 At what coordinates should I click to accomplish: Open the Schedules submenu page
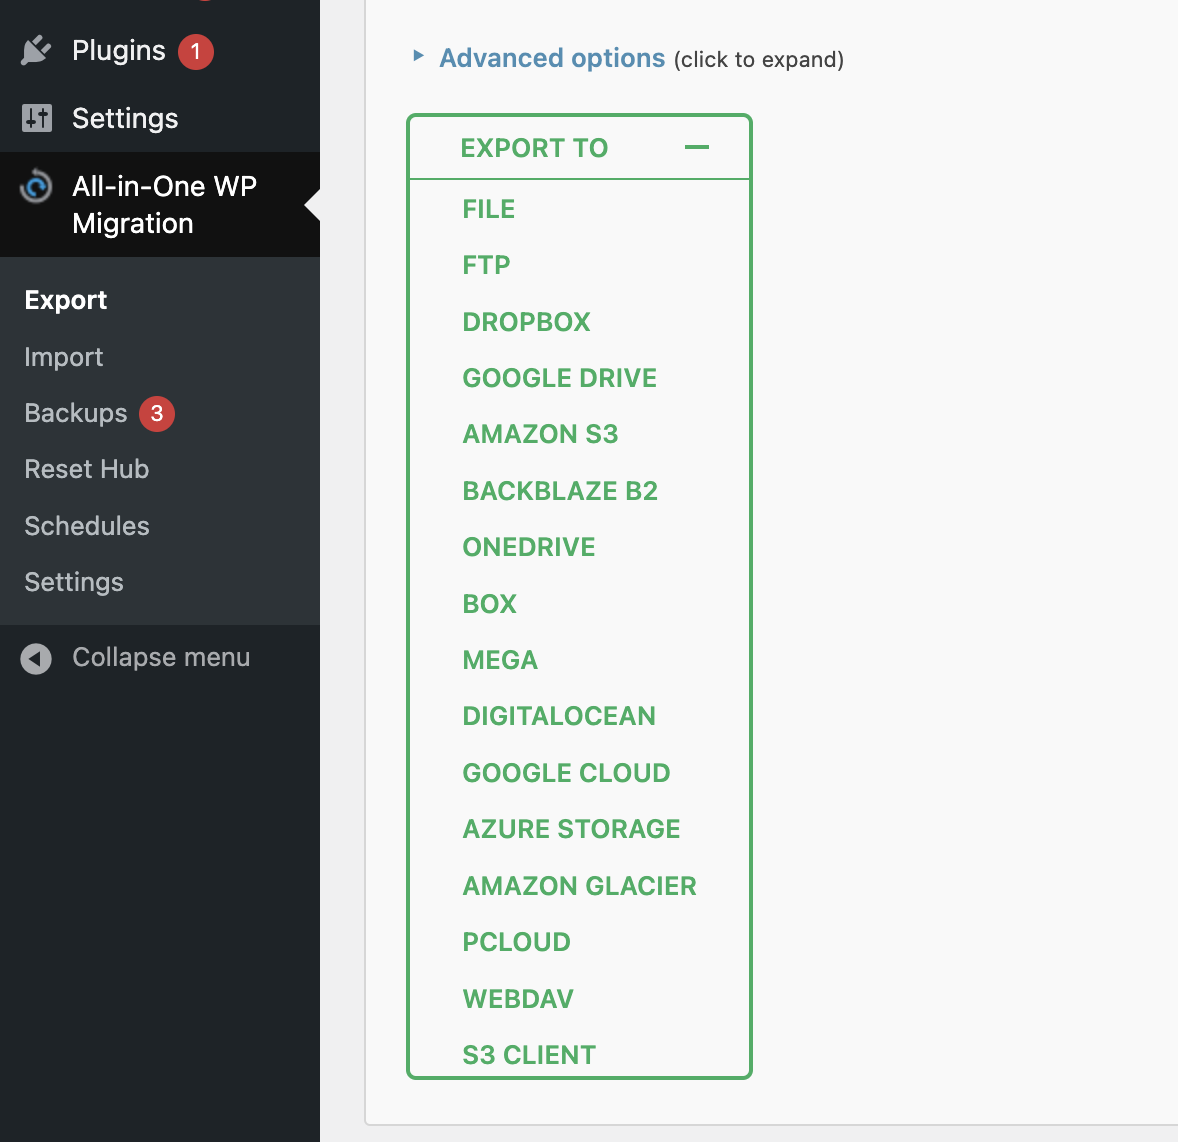[87, 526]
